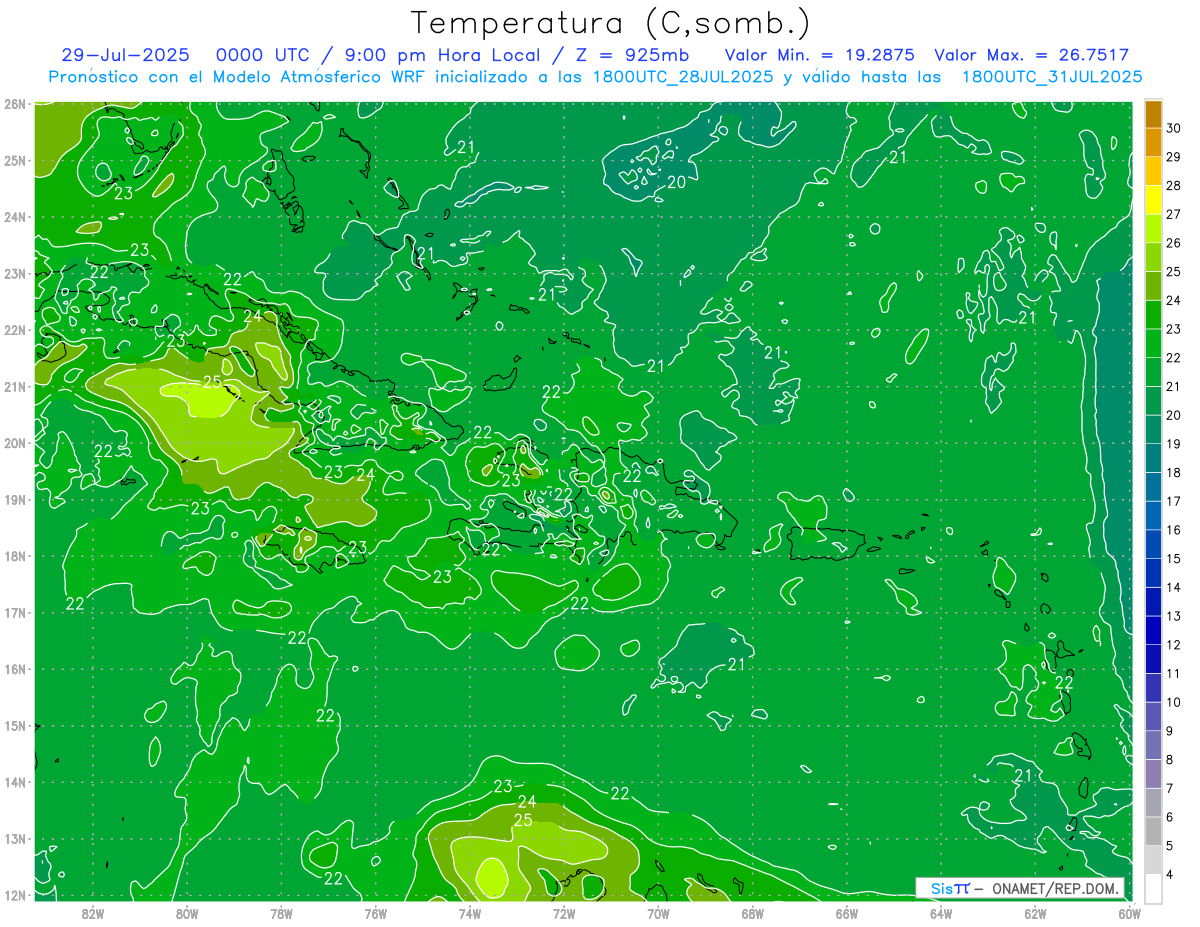Click the orange colorbar swatch between 29 and 30
This screenshot has height=927, width=1200.
(x=1153, y=142)
